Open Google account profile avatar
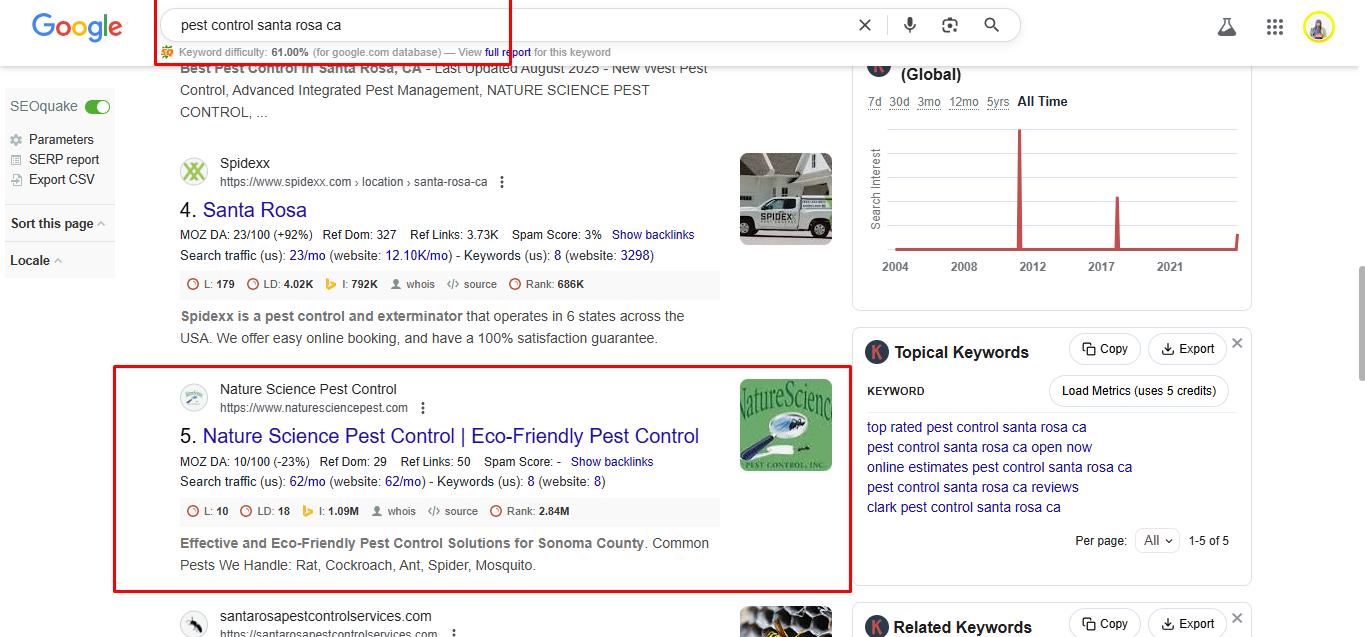This screenshot has height=637, width=1365. [1318, 27]
